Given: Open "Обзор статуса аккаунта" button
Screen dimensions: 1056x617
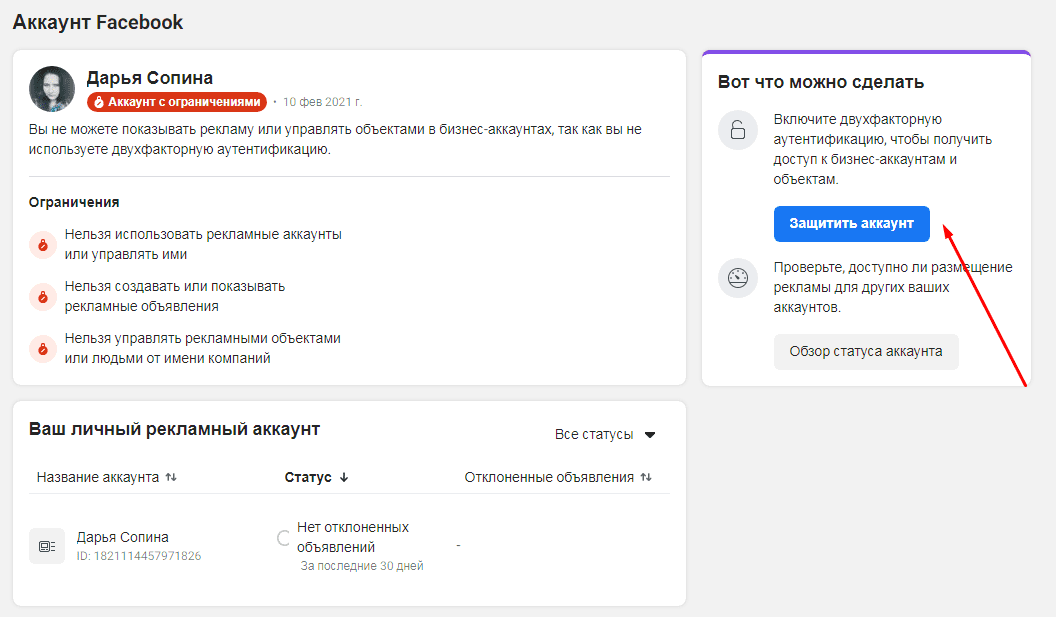Looking at the screenshot, I should click(865, 352).
